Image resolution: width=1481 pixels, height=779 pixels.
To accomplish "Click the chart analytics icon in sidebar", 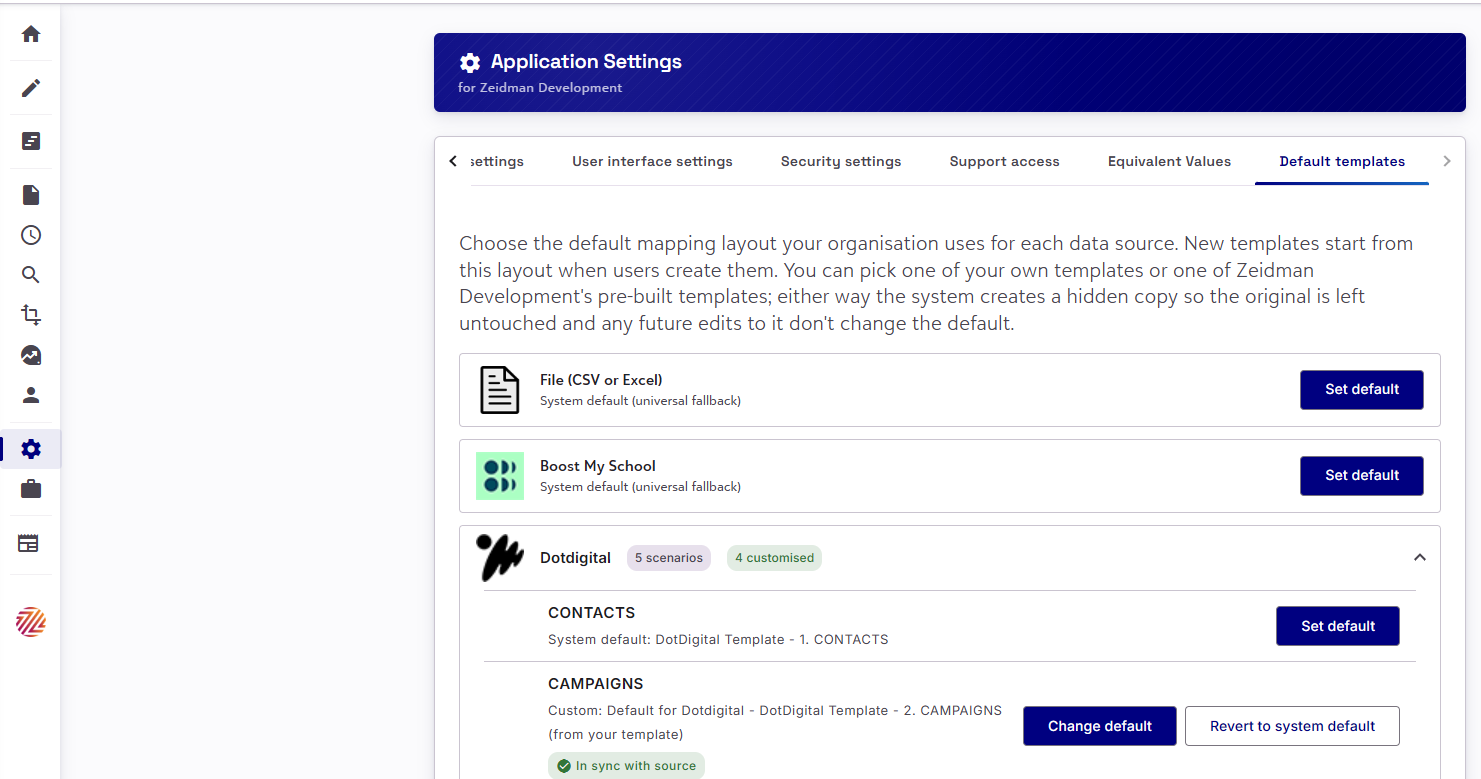I will (x=31, y=355).
